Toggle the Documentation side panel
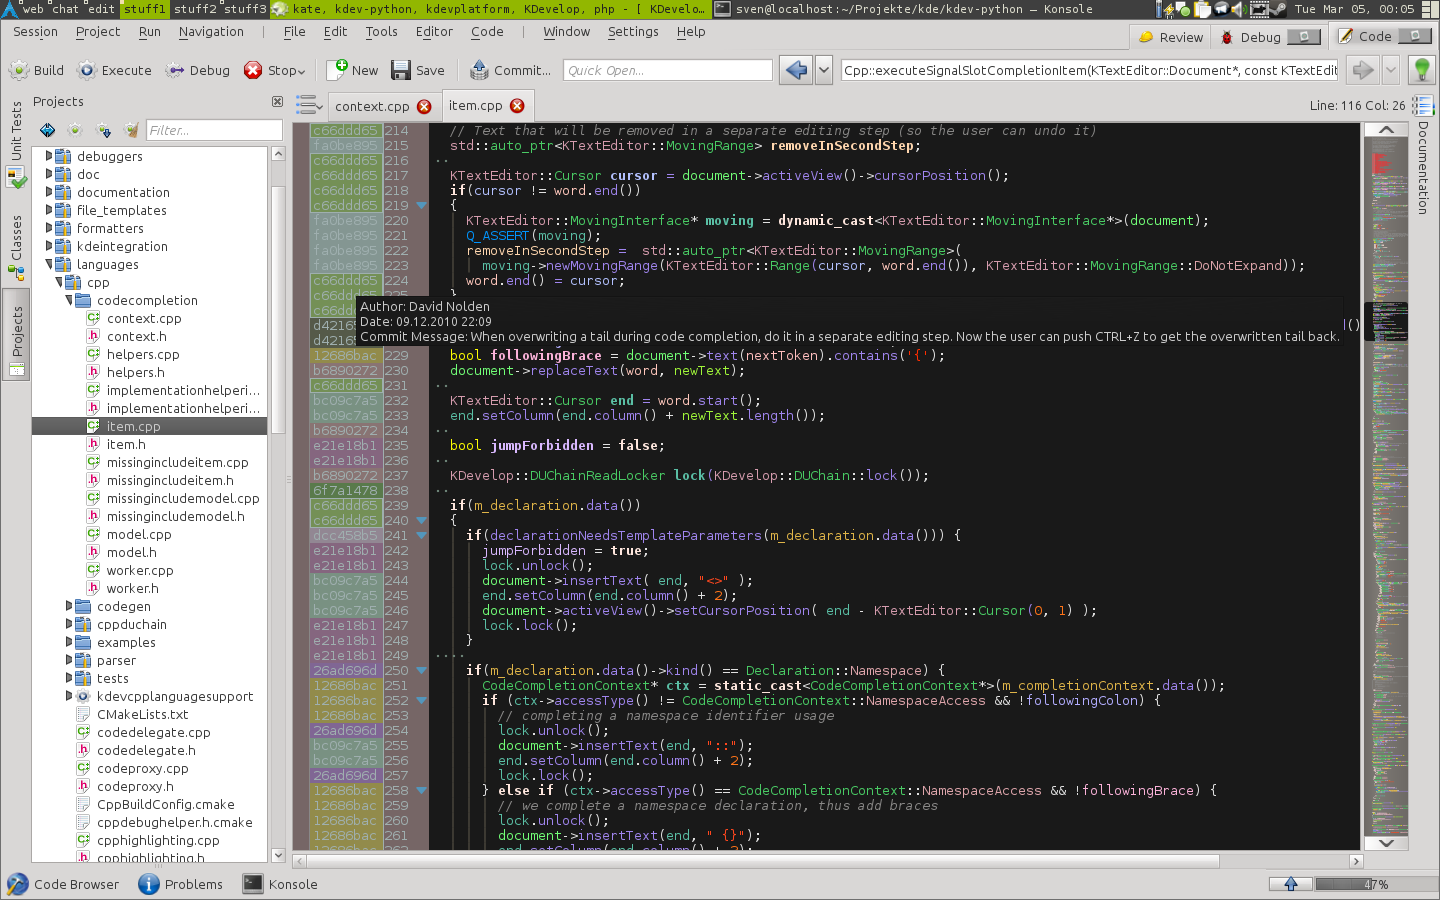This screenshot has width=1440, height=900. pos(1423,168)
